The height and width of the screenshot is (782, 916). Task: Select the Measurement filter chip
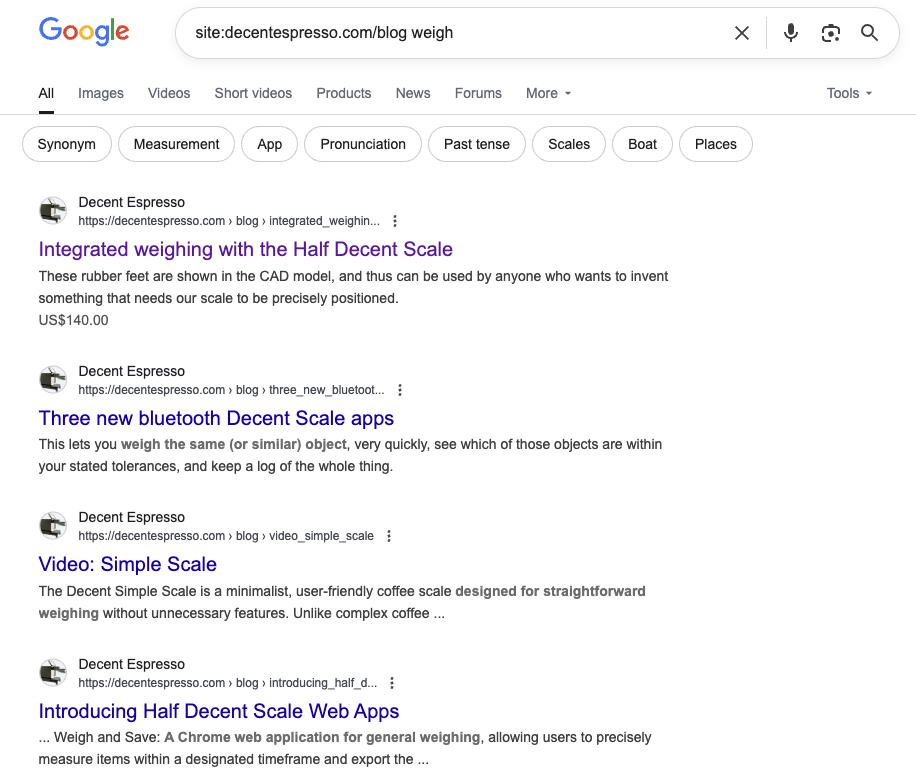(x=176, y=144)
